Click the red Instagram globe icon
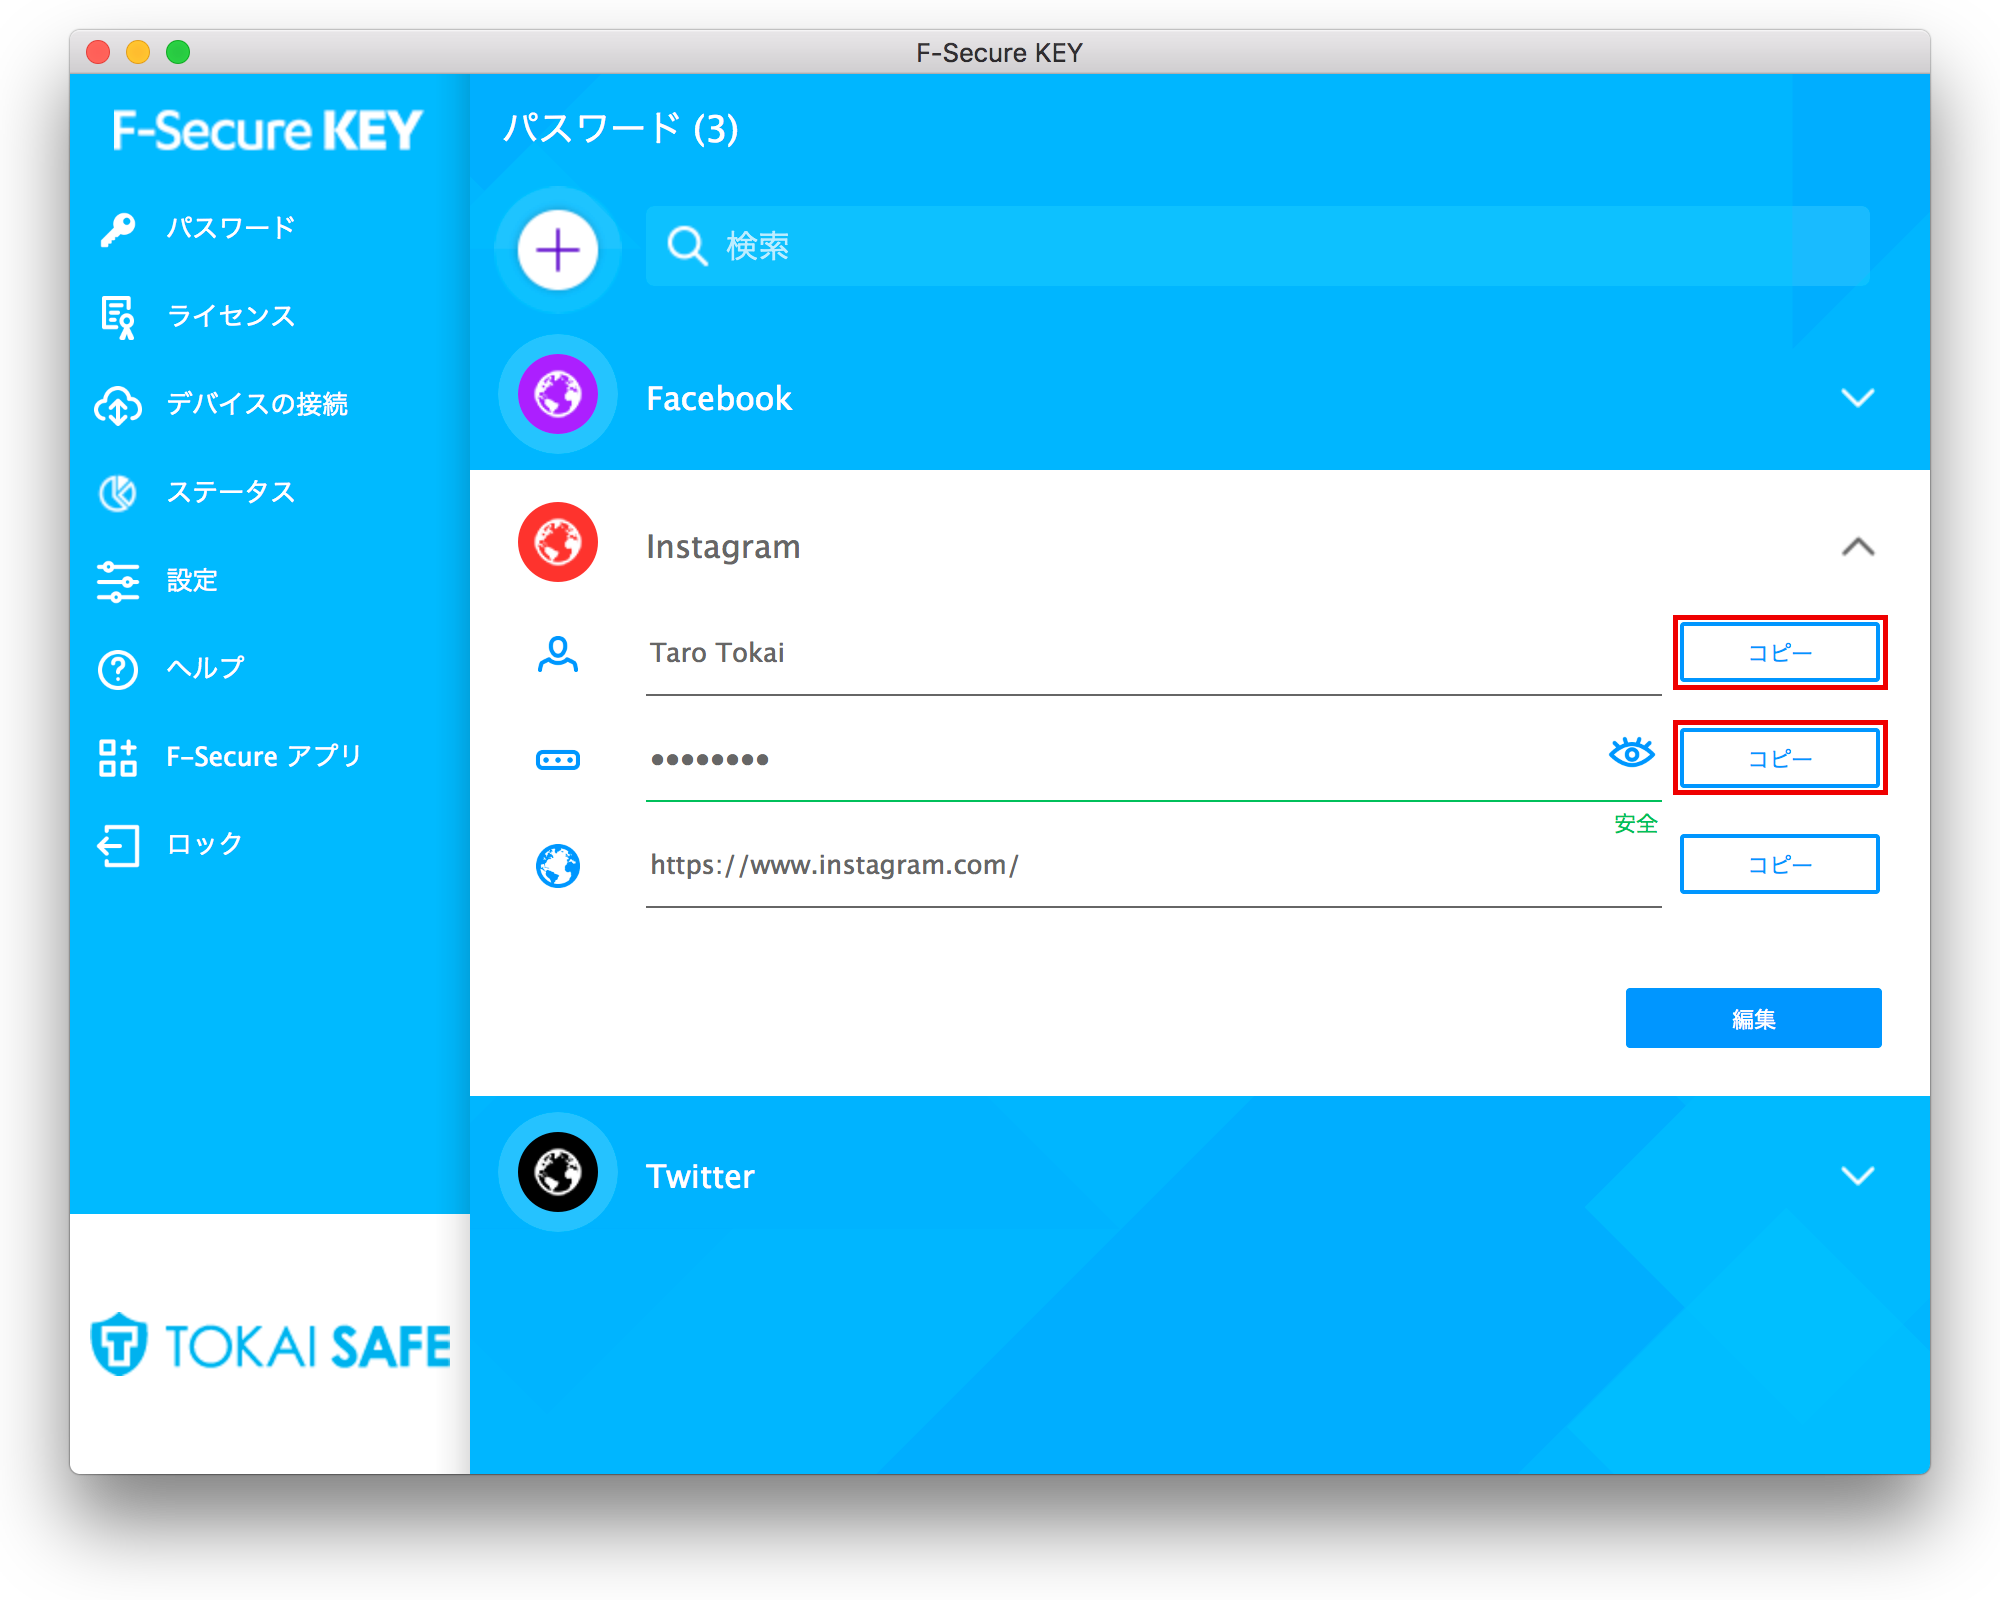Image resolution: width=2000 pixels, height=1600 pixels. pyautogui.click(x=558, y=542)
